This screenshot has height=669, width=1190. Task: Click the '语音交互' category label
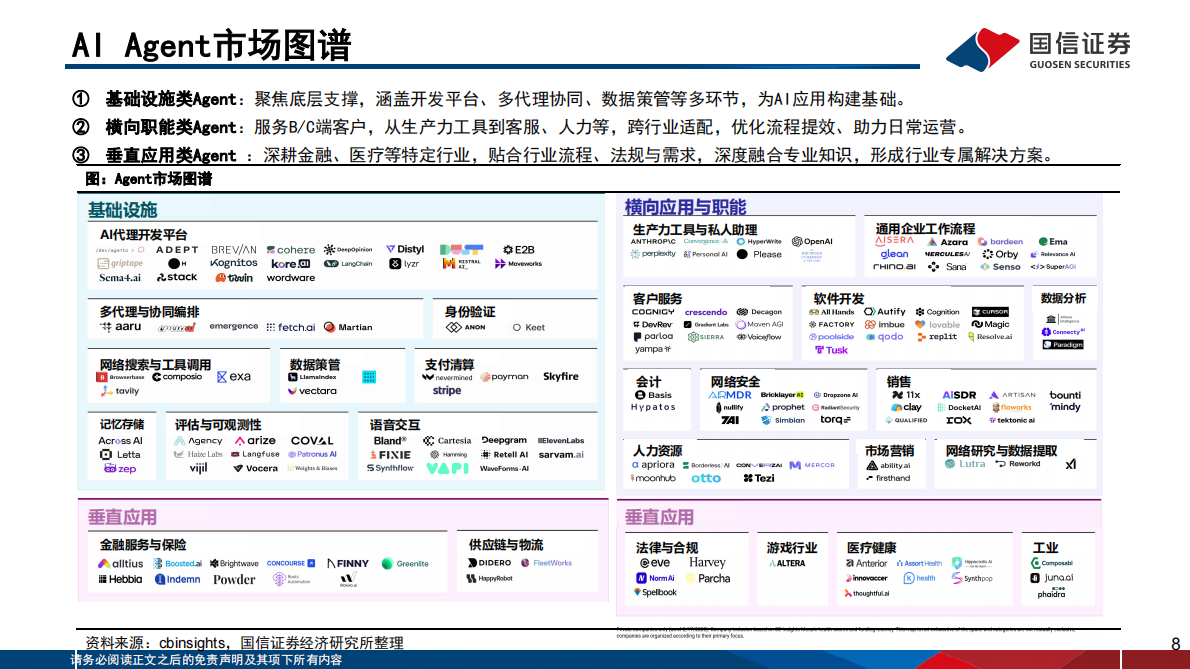395,425
